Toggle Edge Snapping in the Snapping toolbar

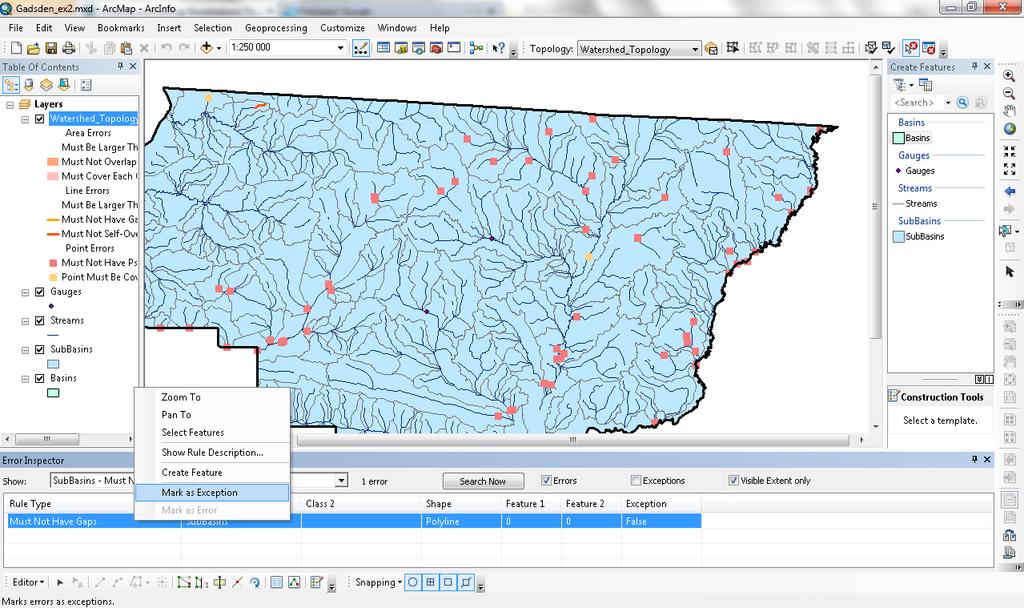pyautogui.click(x=466, y=582)
